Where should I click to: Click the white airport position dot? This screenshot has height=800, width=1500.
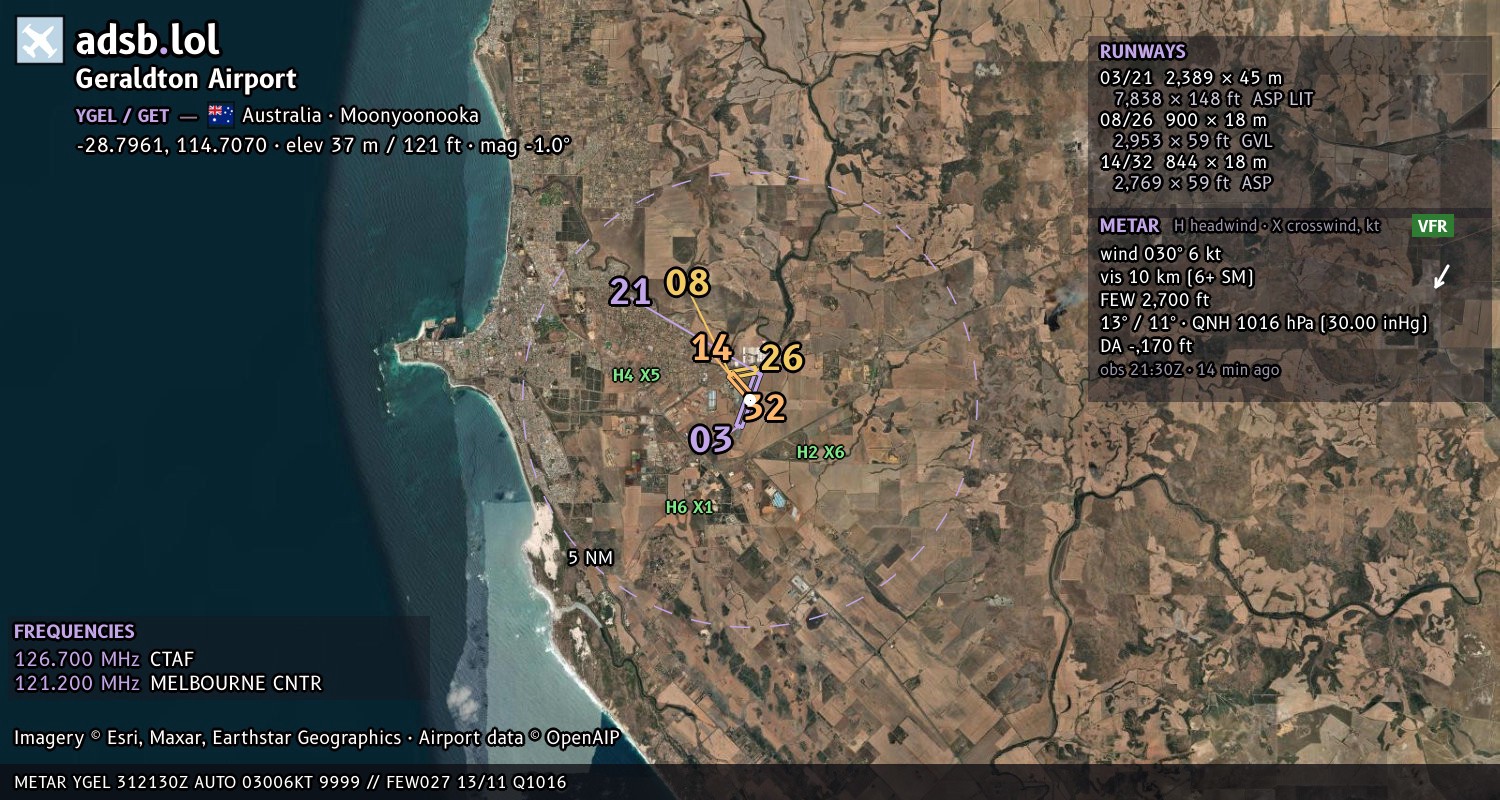coord(750,401)
